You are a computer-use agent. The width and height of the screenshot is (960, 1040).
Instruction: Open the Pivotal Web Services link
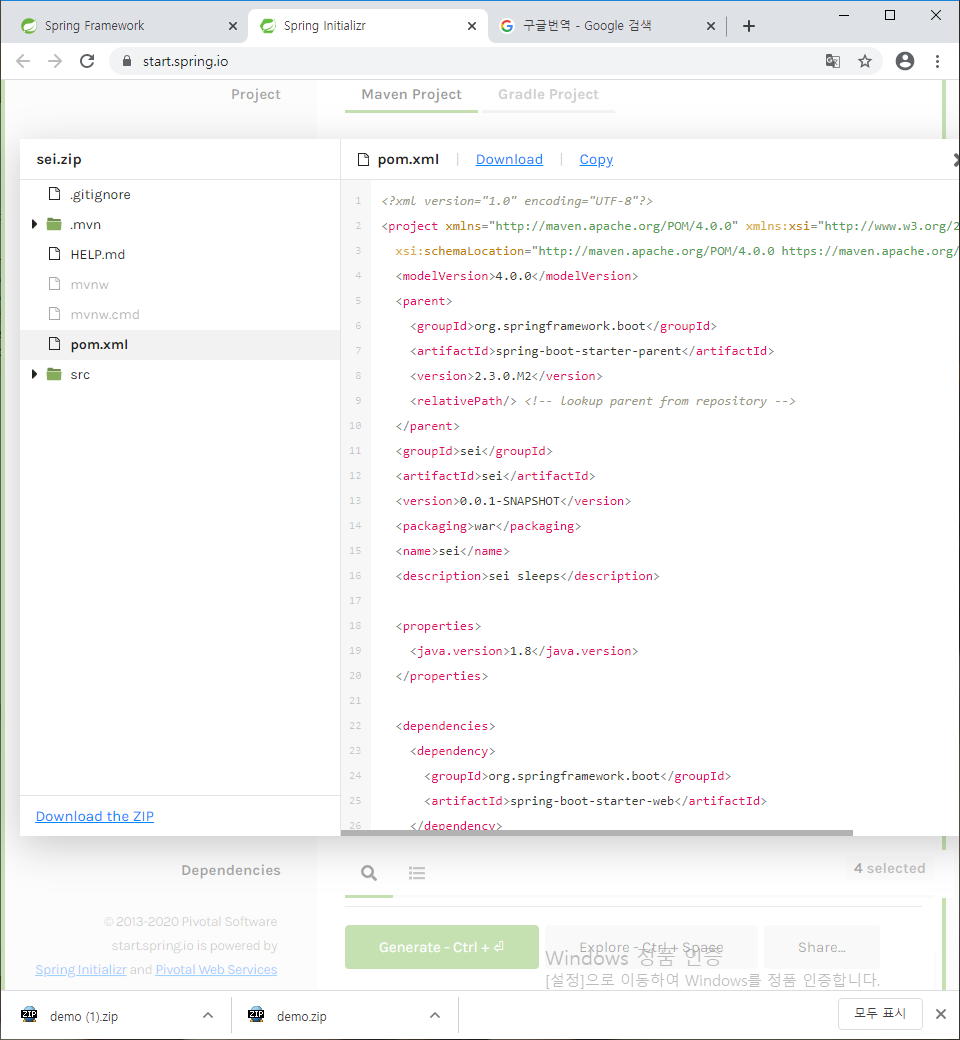tap(216, 969)
